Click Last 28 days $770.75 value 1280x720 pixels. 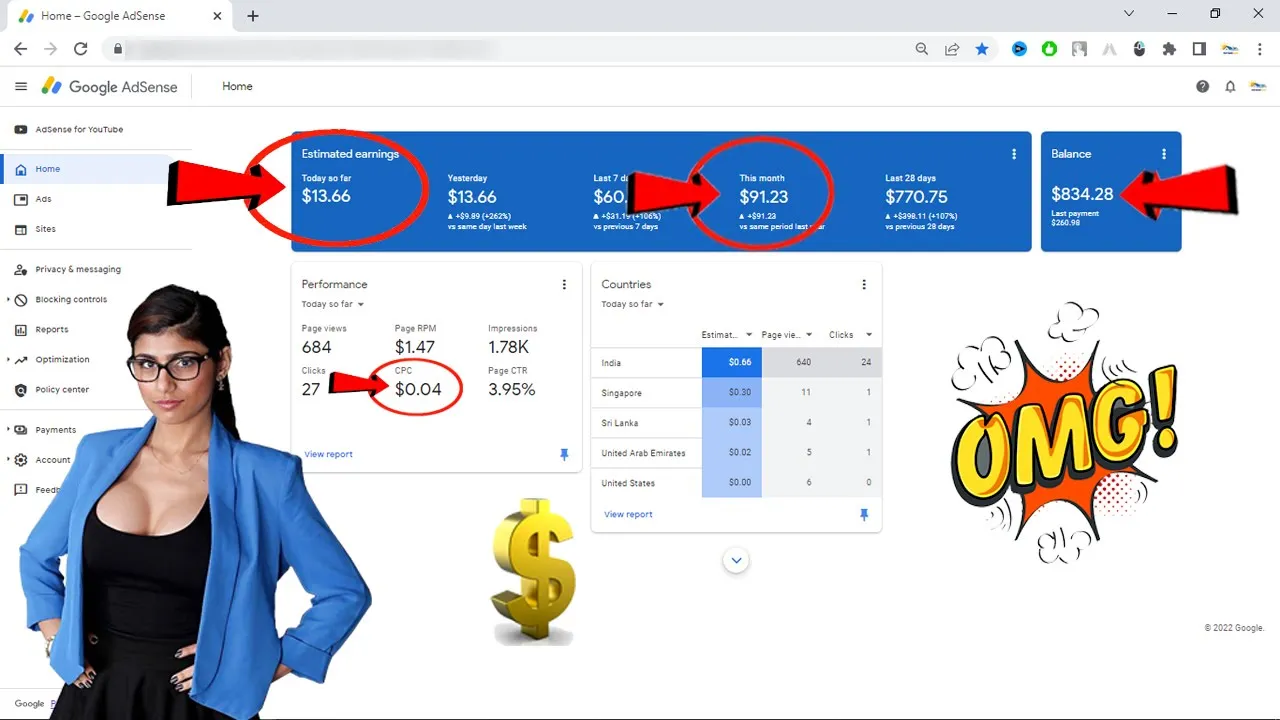(x=916, y=197)
